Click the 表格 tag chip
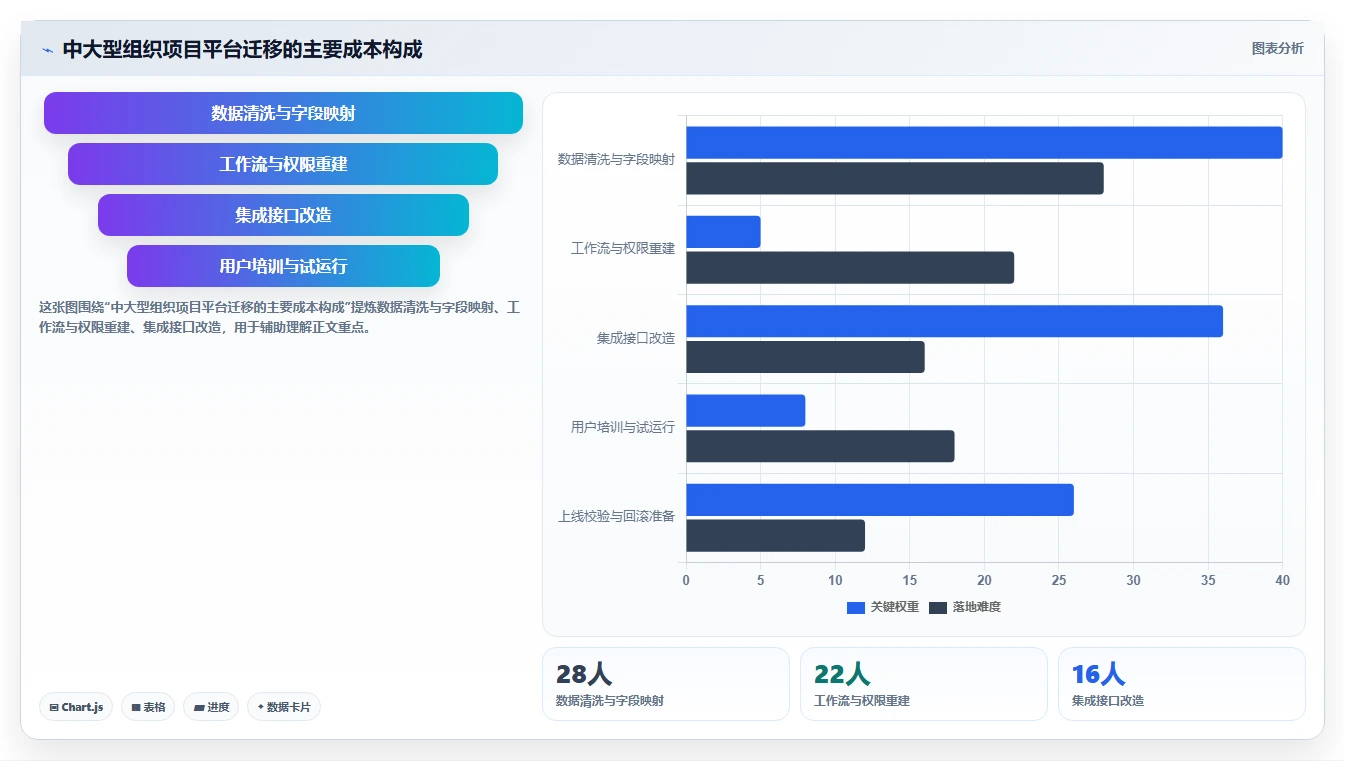1345x761 pixels. point(148,707)
